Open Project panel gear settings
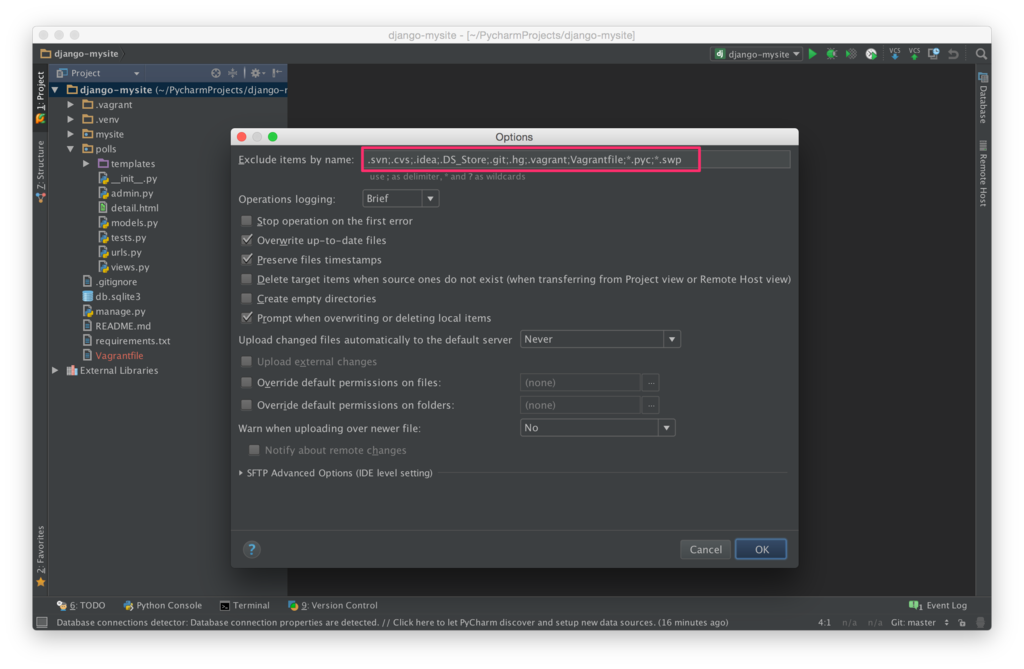The height and width of the screenshot is (669, 1024). pyautogui.click(x=257, y=73)
